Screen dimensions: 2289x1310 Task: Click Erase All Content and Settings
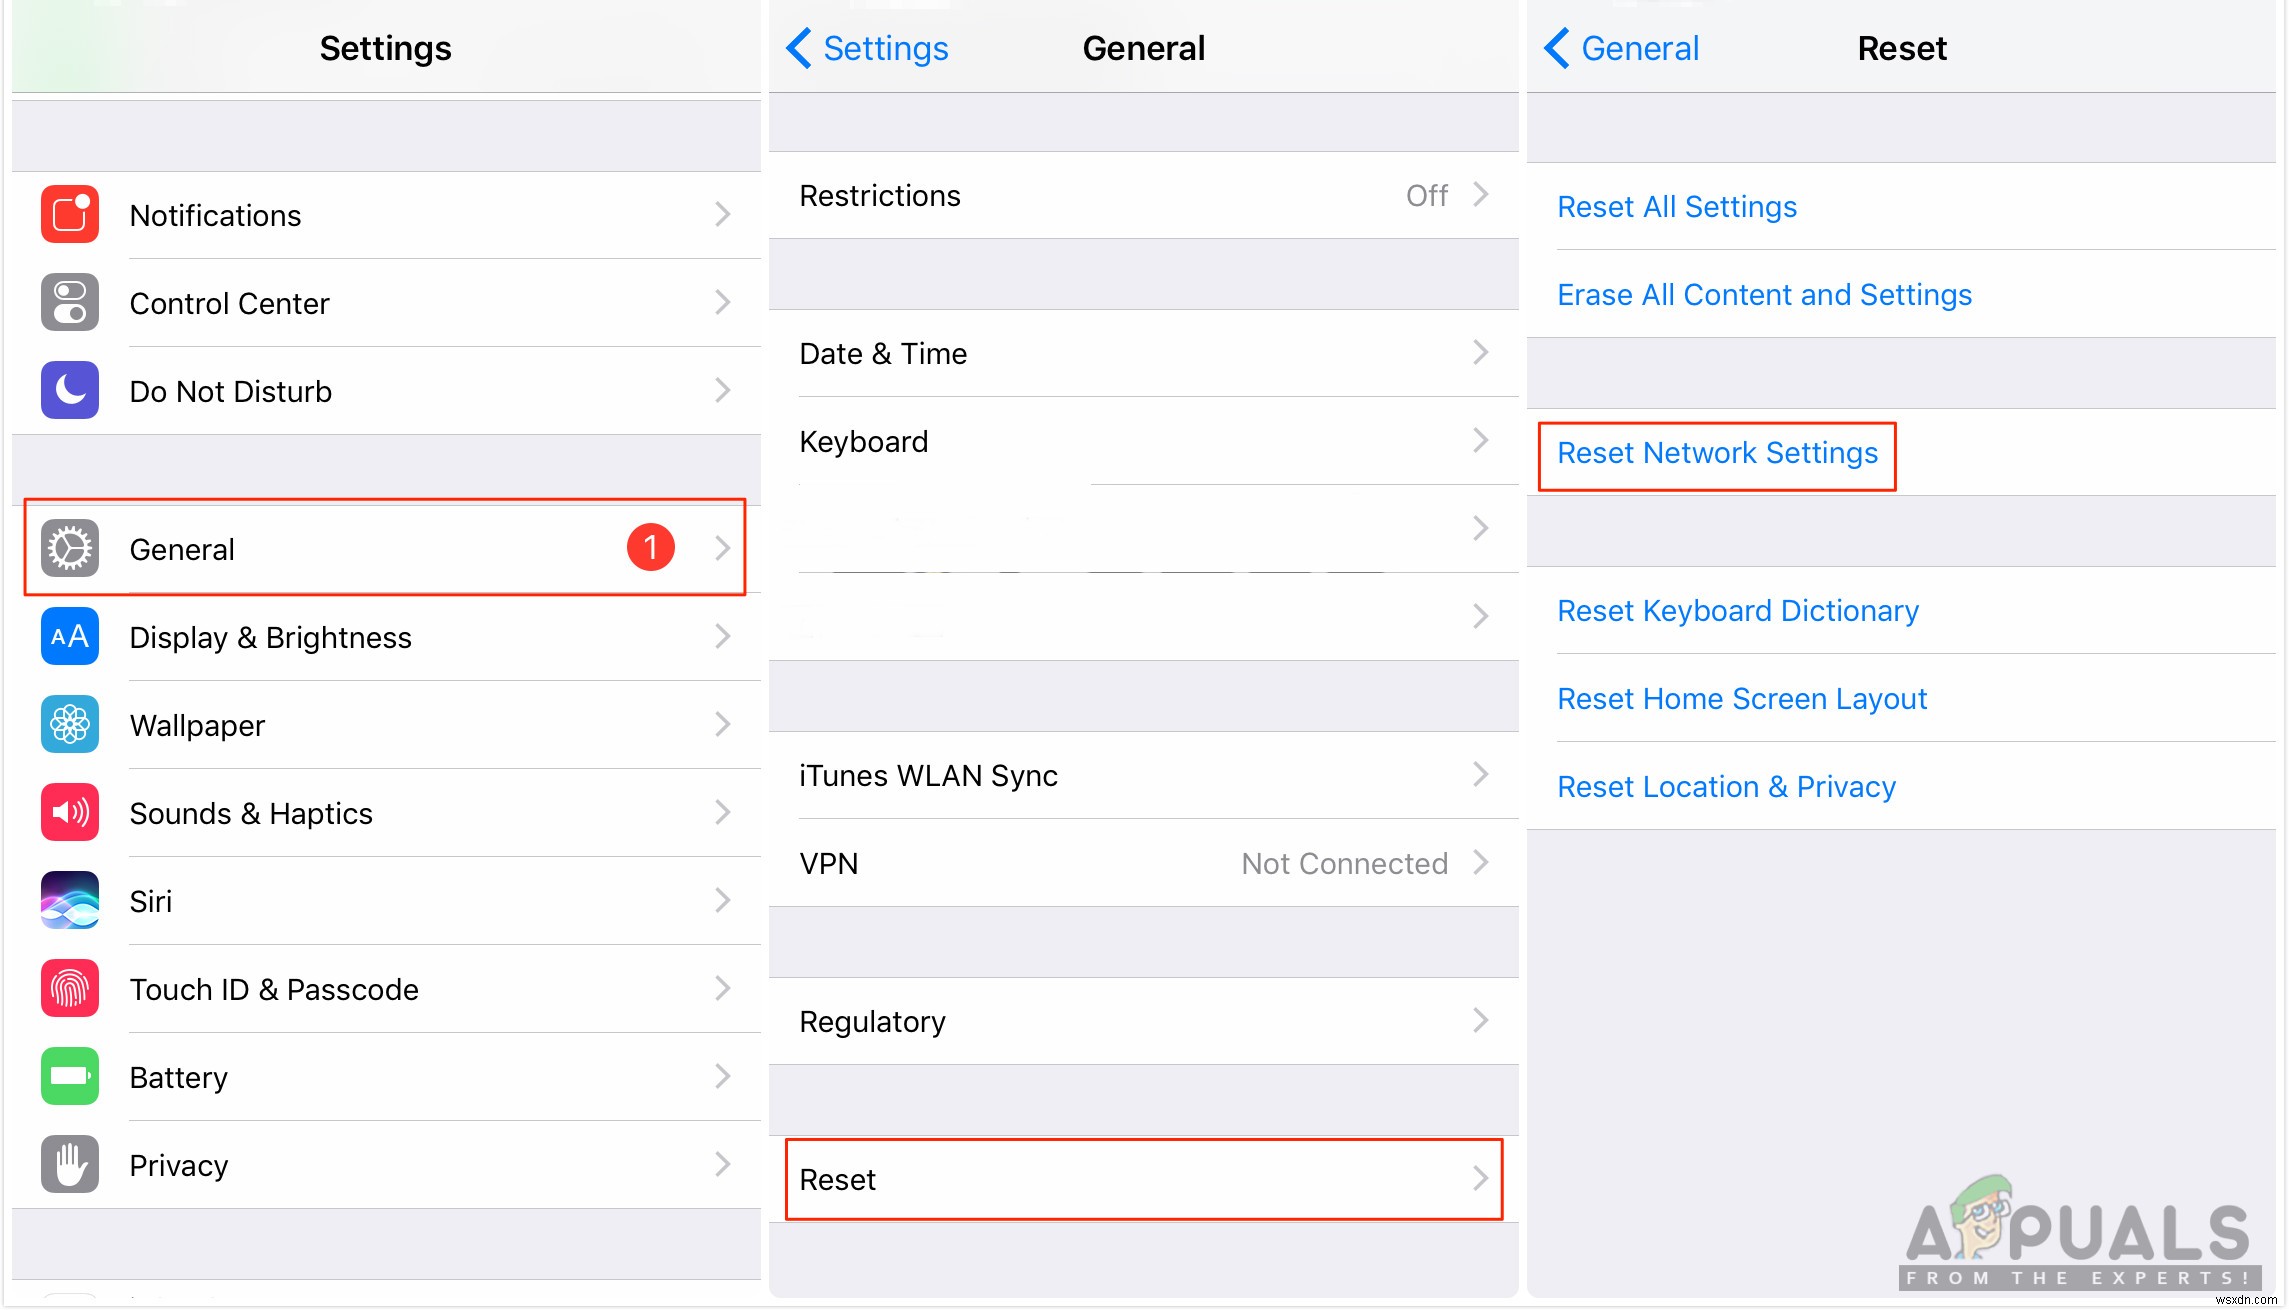click(1762, 294)
